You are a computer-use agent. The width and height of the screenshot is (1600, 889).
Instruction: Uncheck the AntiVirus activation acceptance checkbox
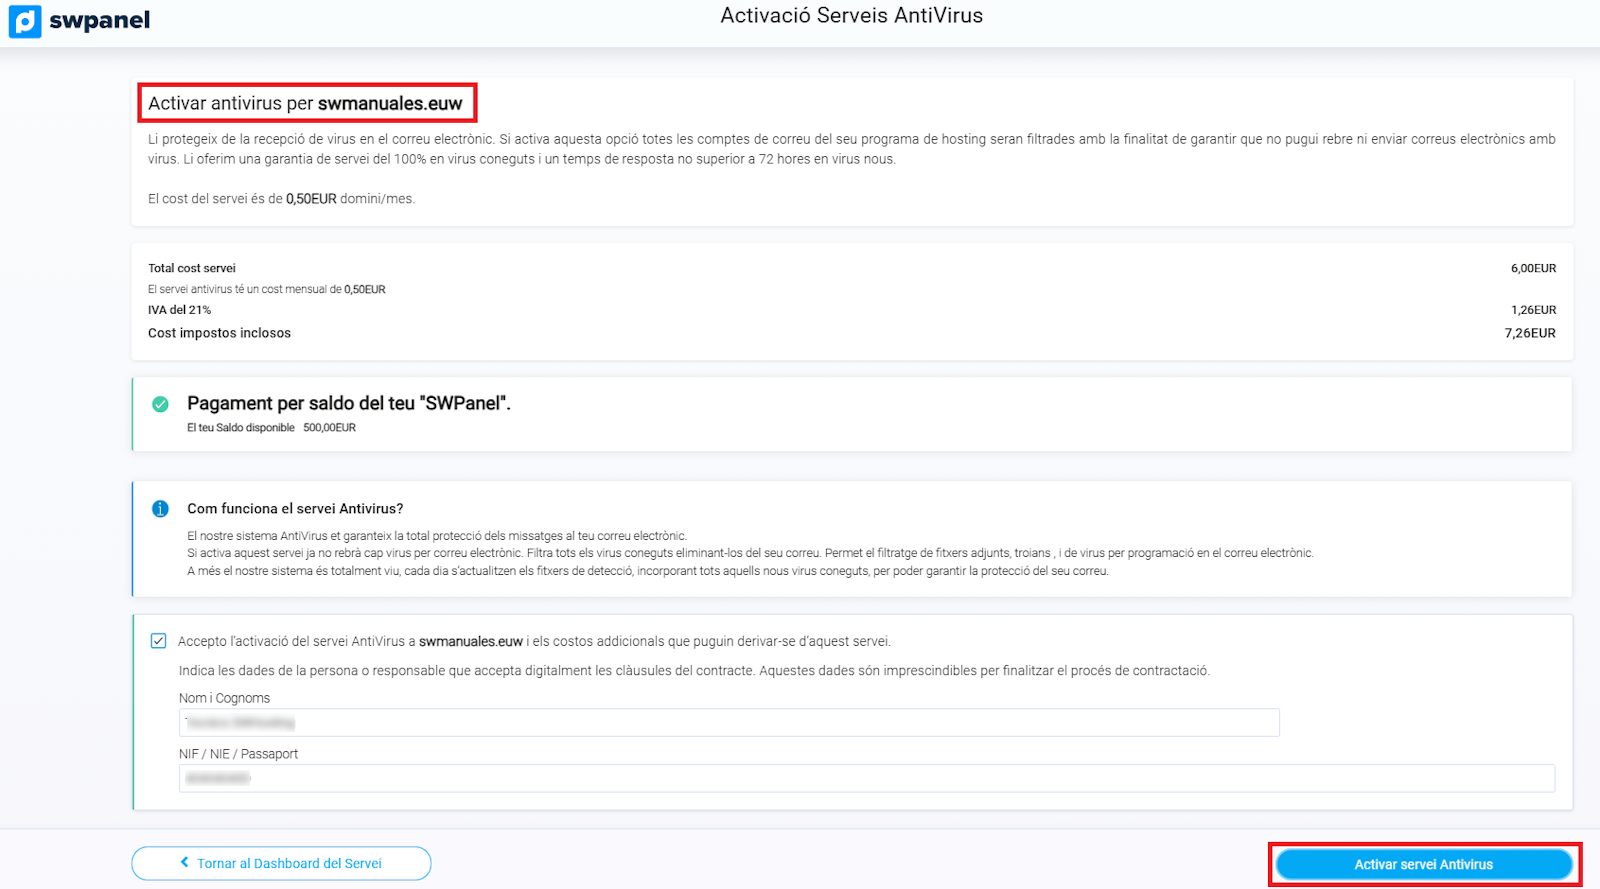point(158,641)
